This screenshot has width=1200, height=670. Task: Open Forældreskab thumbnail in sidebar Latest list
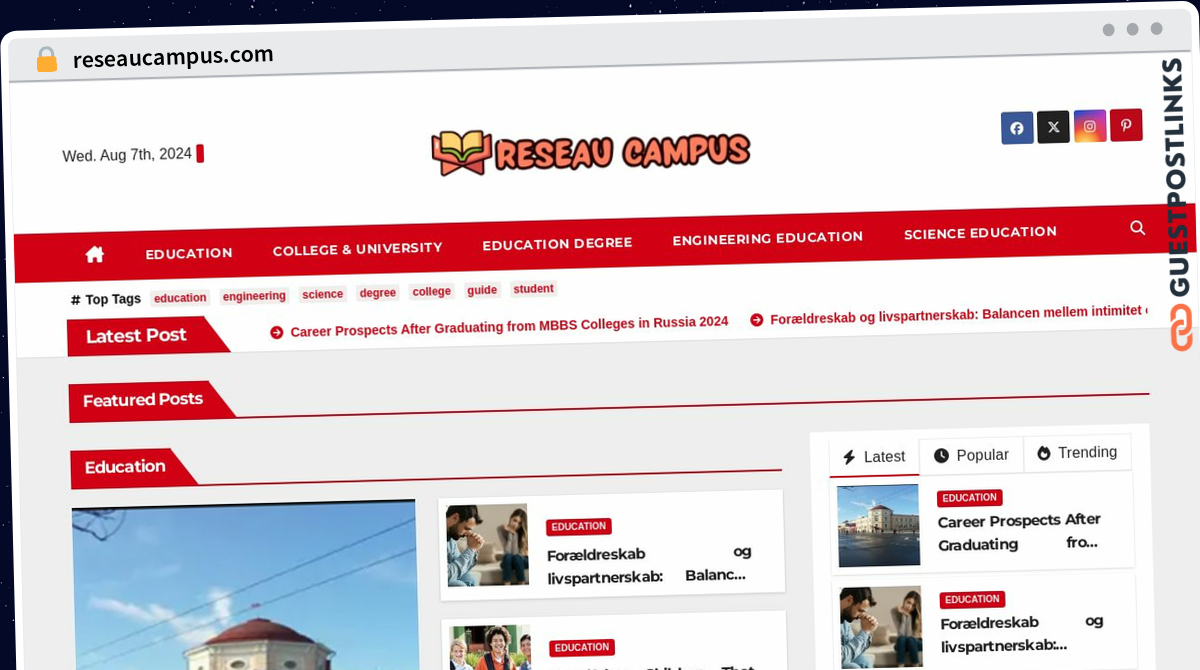click(881, 627)
